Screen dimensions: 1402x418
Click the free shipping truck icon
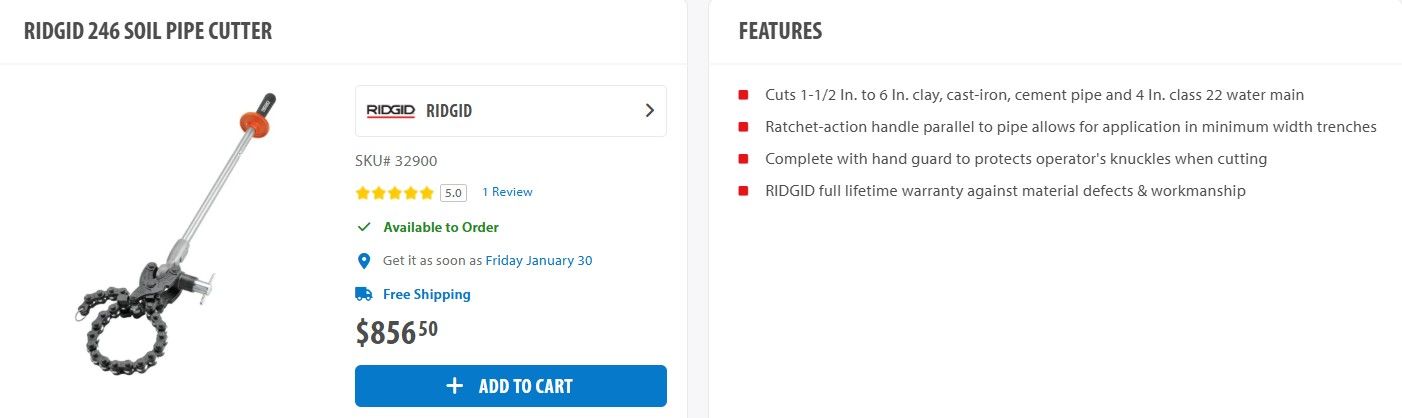[x=364, y=294]
